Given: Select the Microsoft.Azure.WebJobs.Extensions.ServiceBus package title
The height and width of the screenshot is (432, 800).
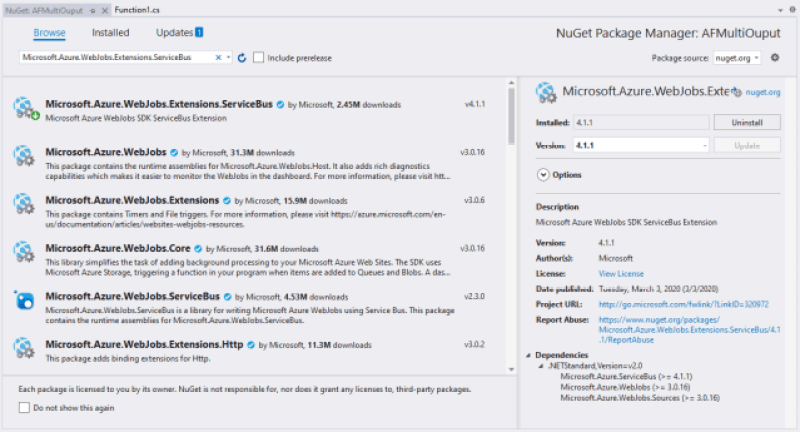Looking at the screenshot, I should tap(159, 104).
